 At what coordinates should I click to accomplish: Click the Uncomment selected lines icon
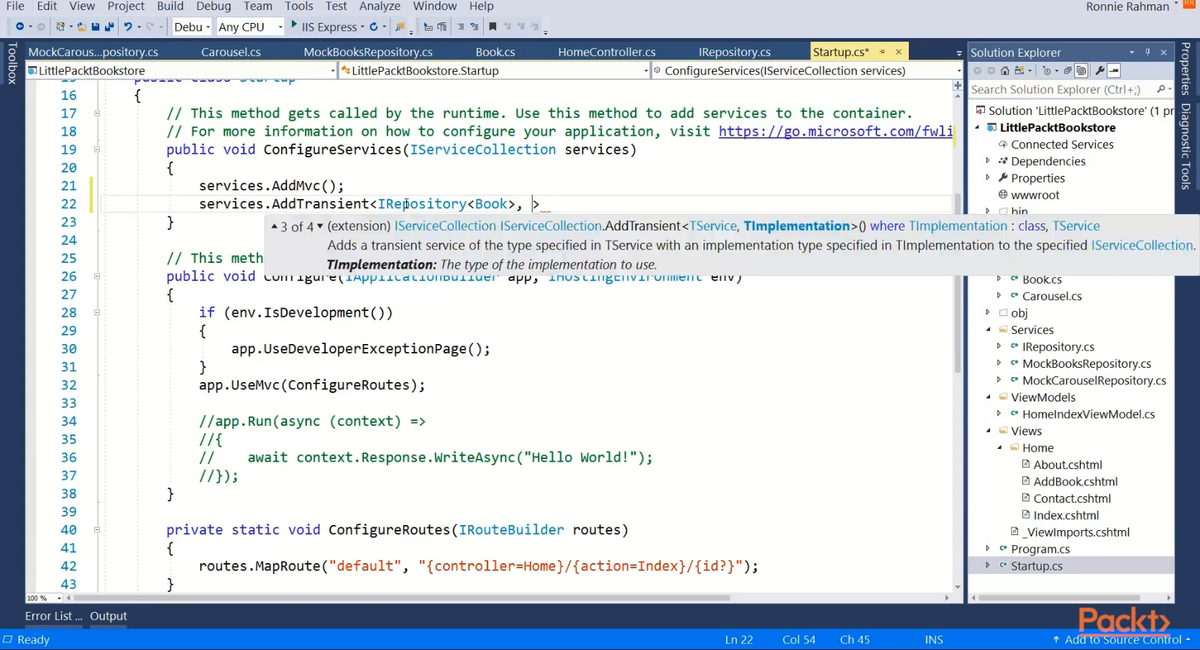click(474, 27)
